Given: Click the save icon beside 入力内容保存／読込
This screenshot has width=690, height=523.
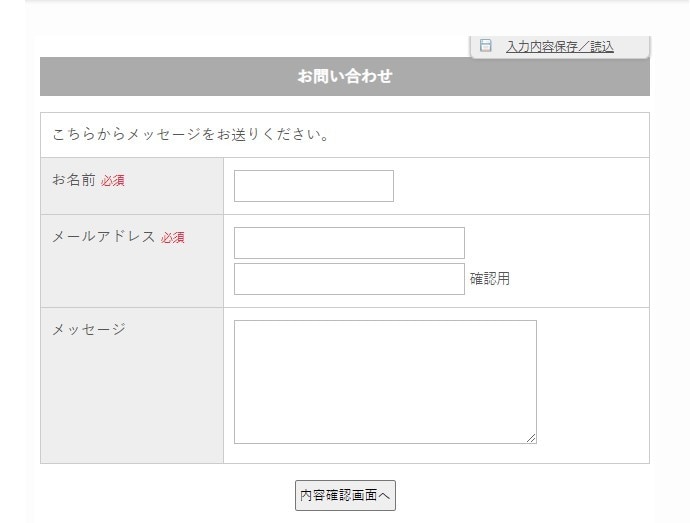Looking at the screenshot, I should 485,45.
